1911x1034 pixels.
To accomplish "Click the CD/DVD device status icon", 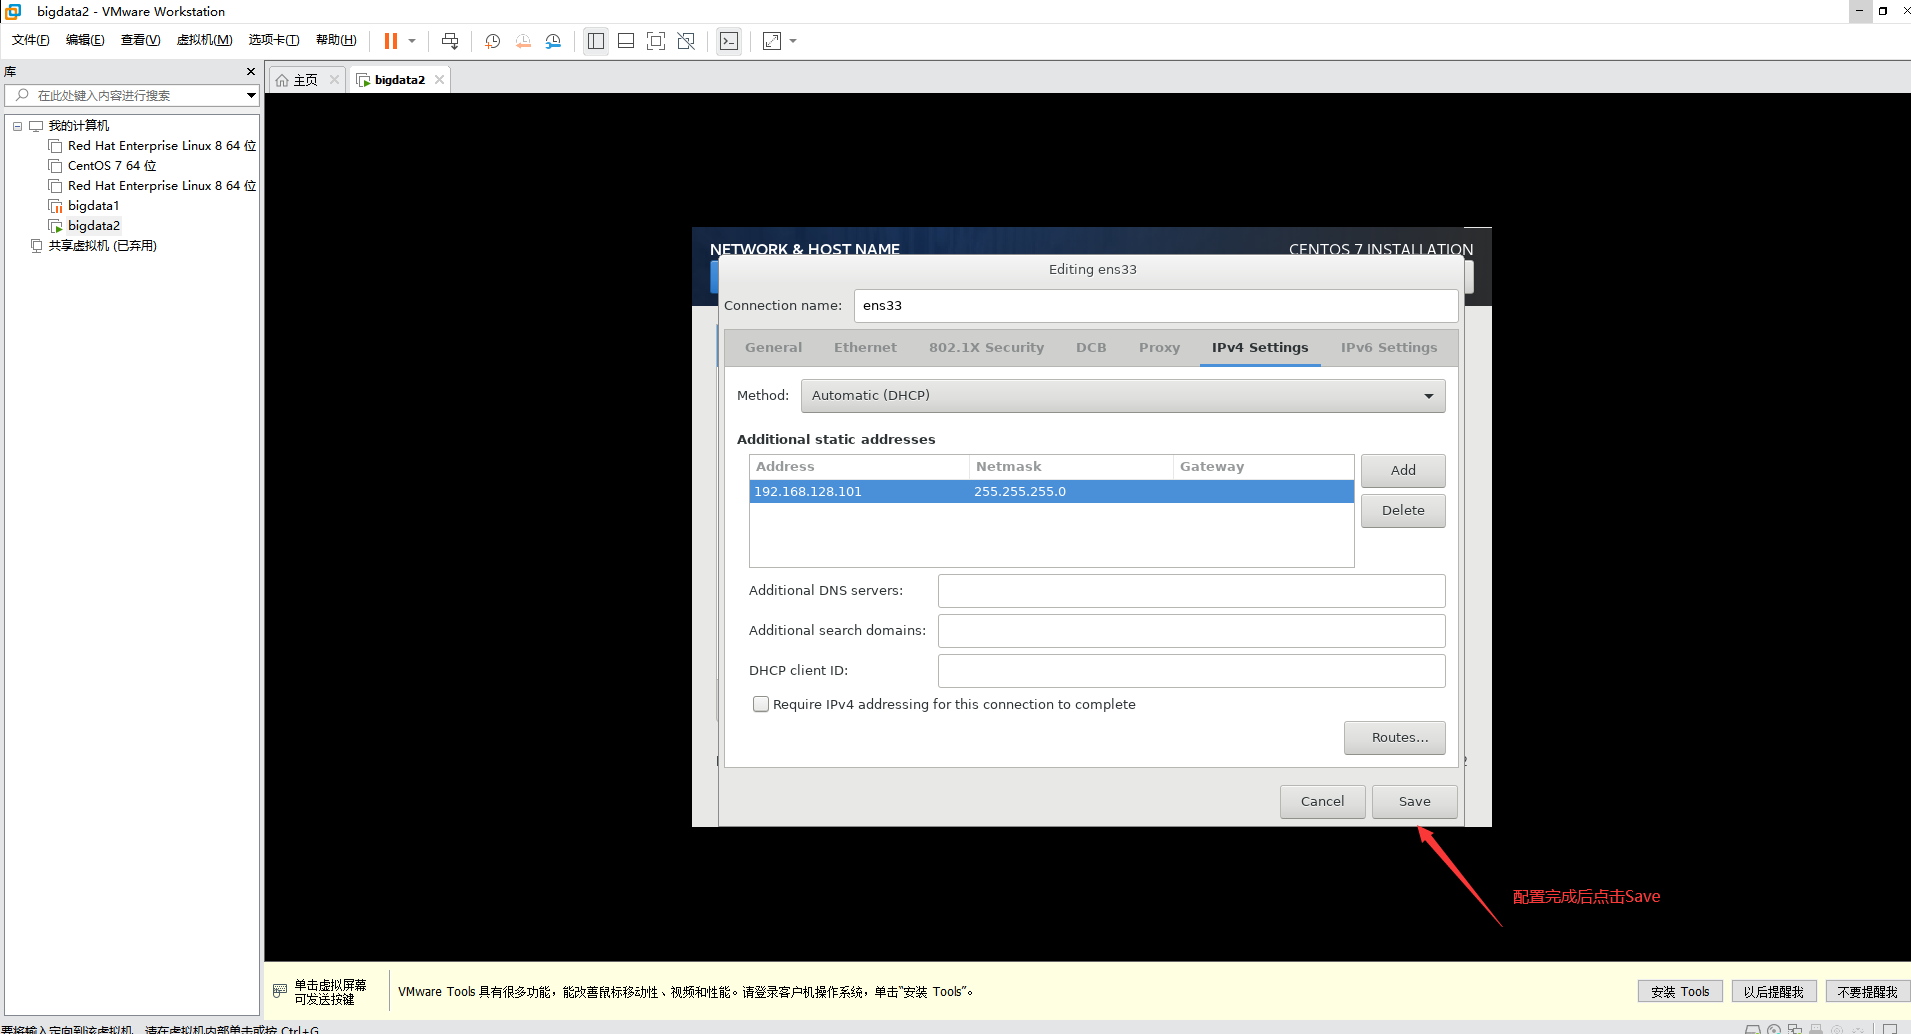I will (1774, 1028).
